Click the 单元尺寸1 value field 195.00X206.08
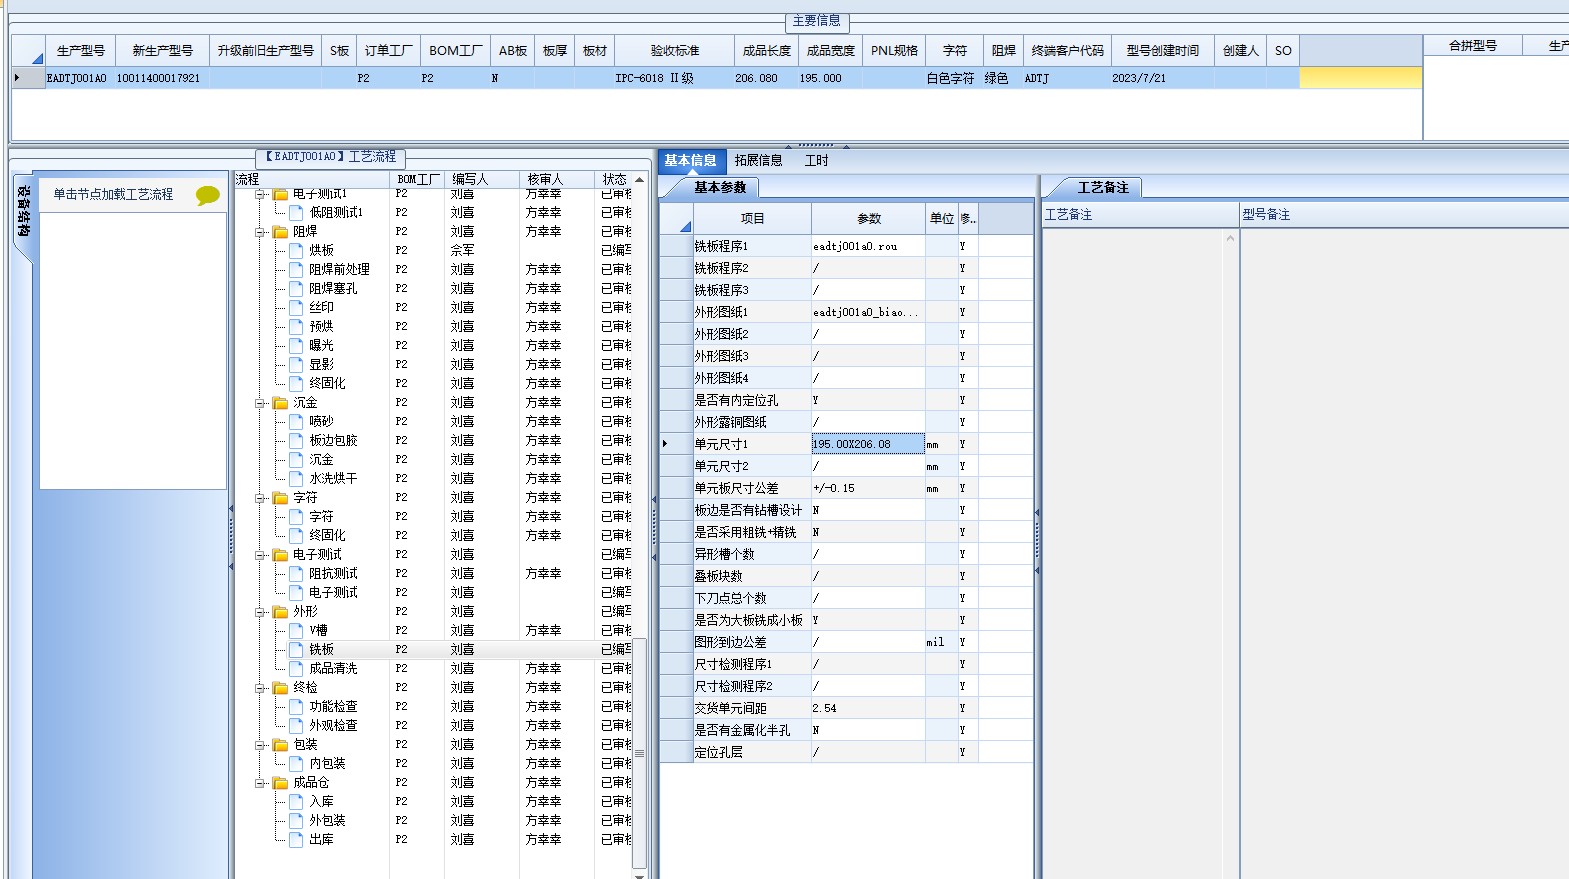Screen dimensions: 1569x879 [868, 444]
